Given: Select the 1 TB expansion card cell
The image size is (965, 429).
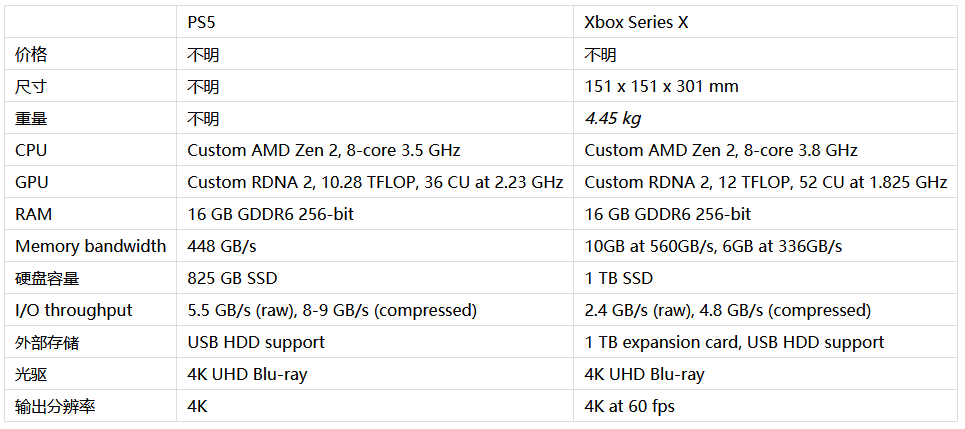Looking at the screenshot, I should 734,342.
